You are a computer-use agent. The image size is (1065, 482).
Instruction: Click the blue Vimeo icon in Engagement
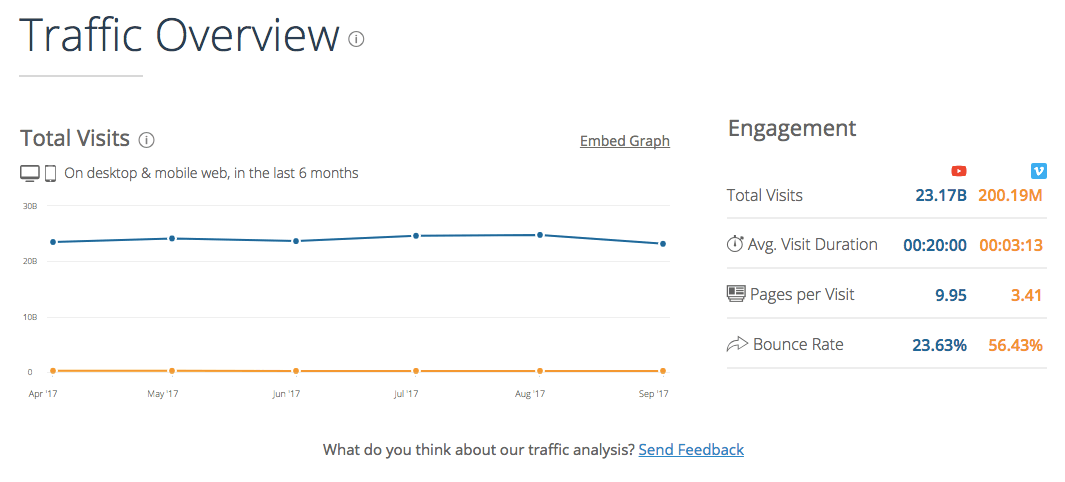click(x=1039, y=171)
